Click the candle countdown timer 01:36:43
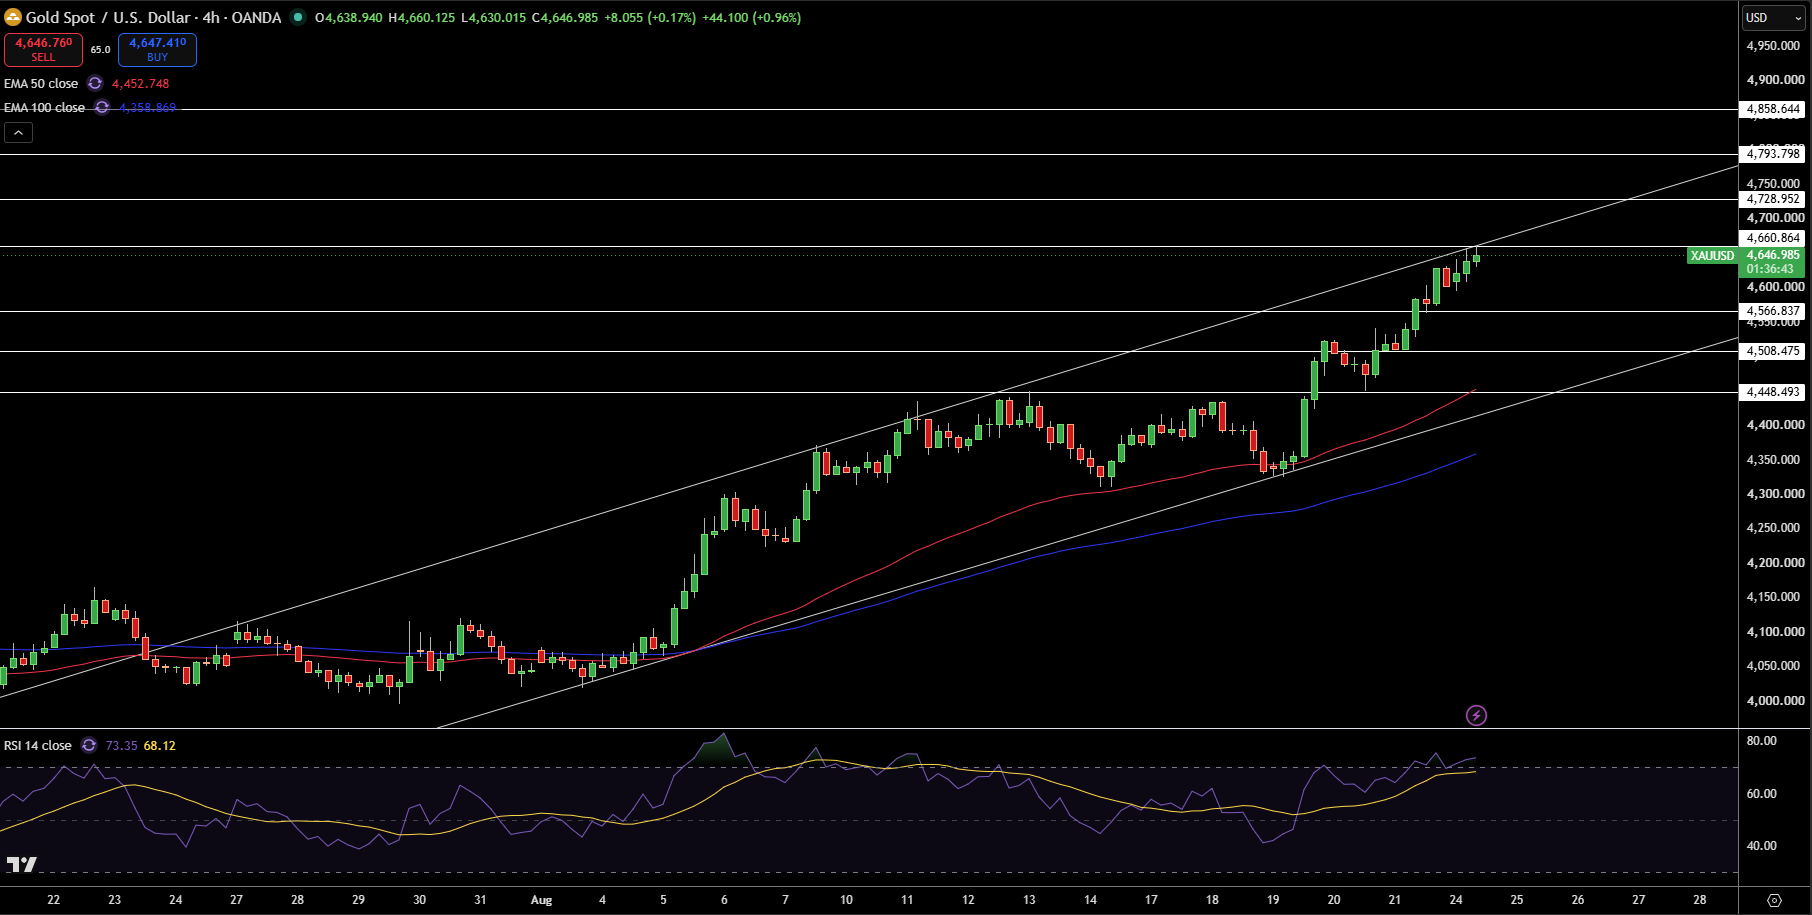Screen dimensions: 1812x915 (1770, 269)
